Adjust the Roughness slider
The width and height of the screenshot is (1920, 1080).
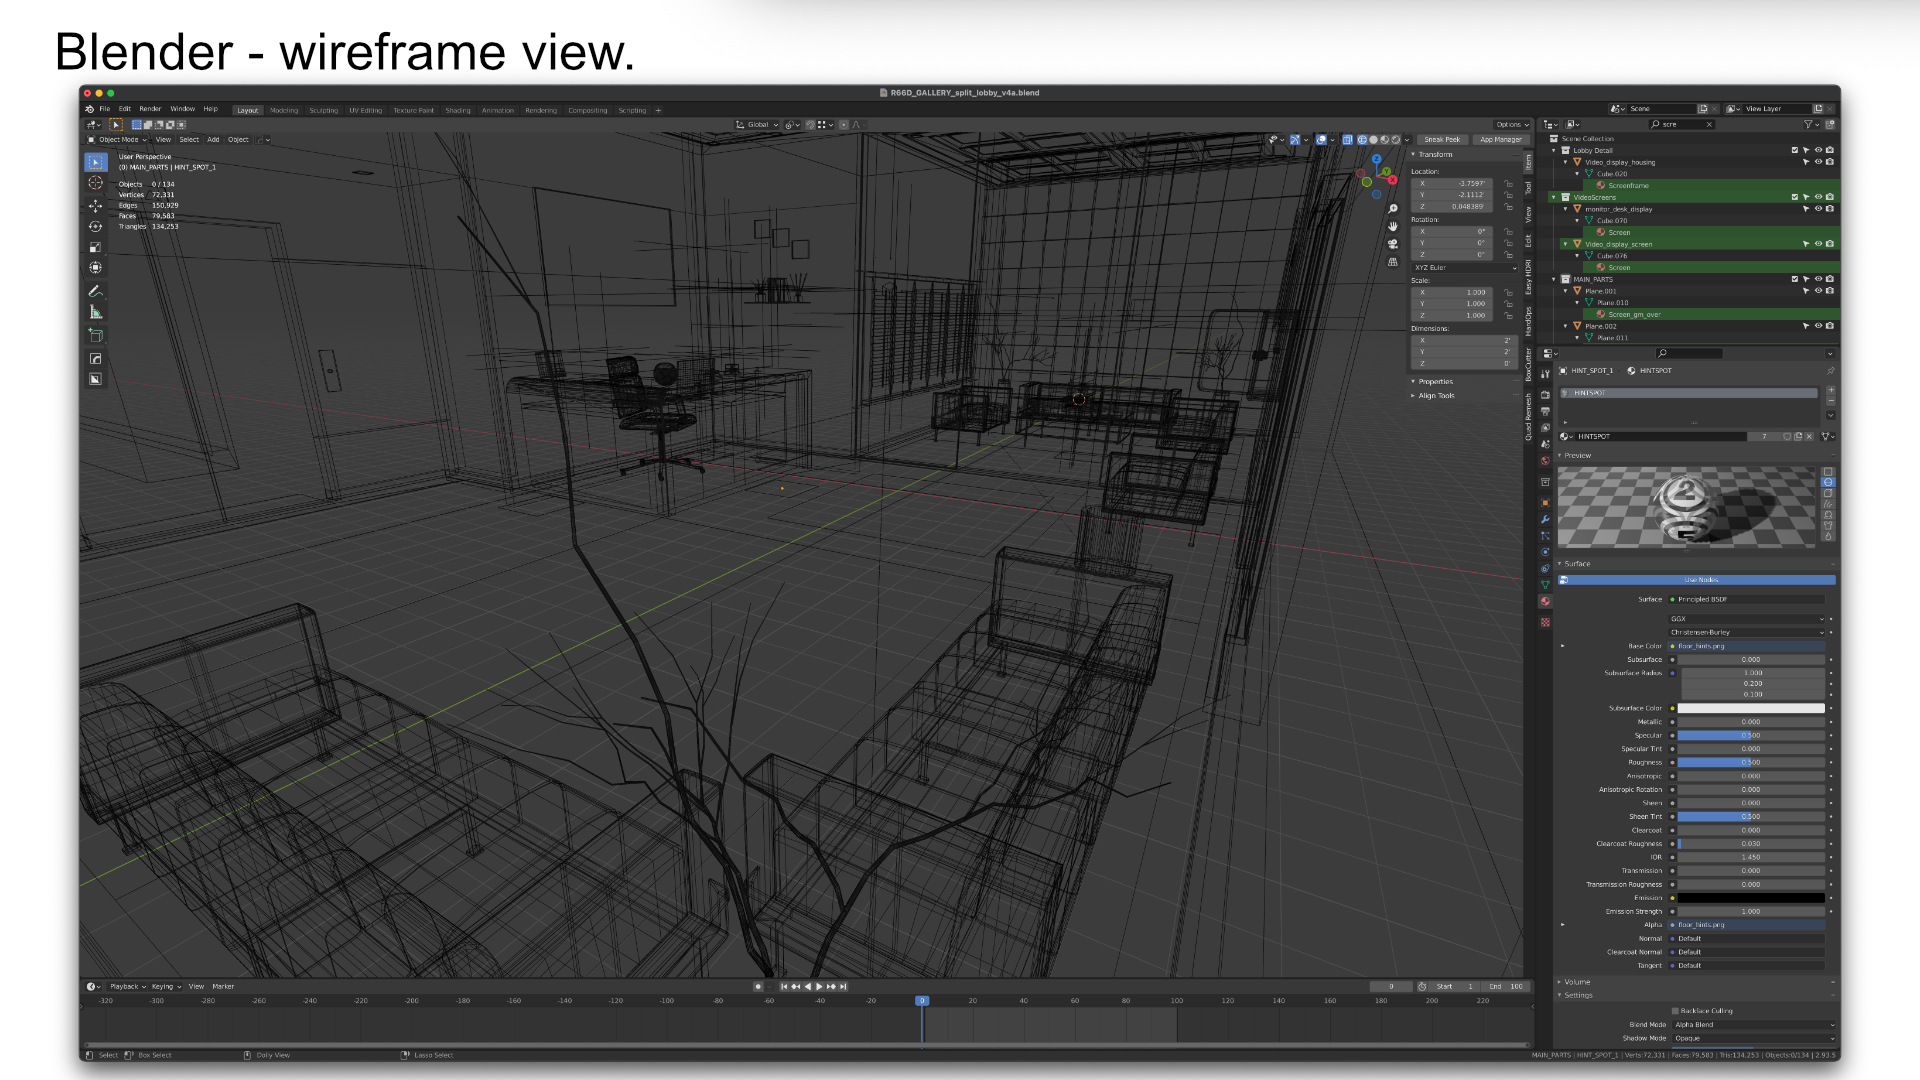tap(1751, 763)
